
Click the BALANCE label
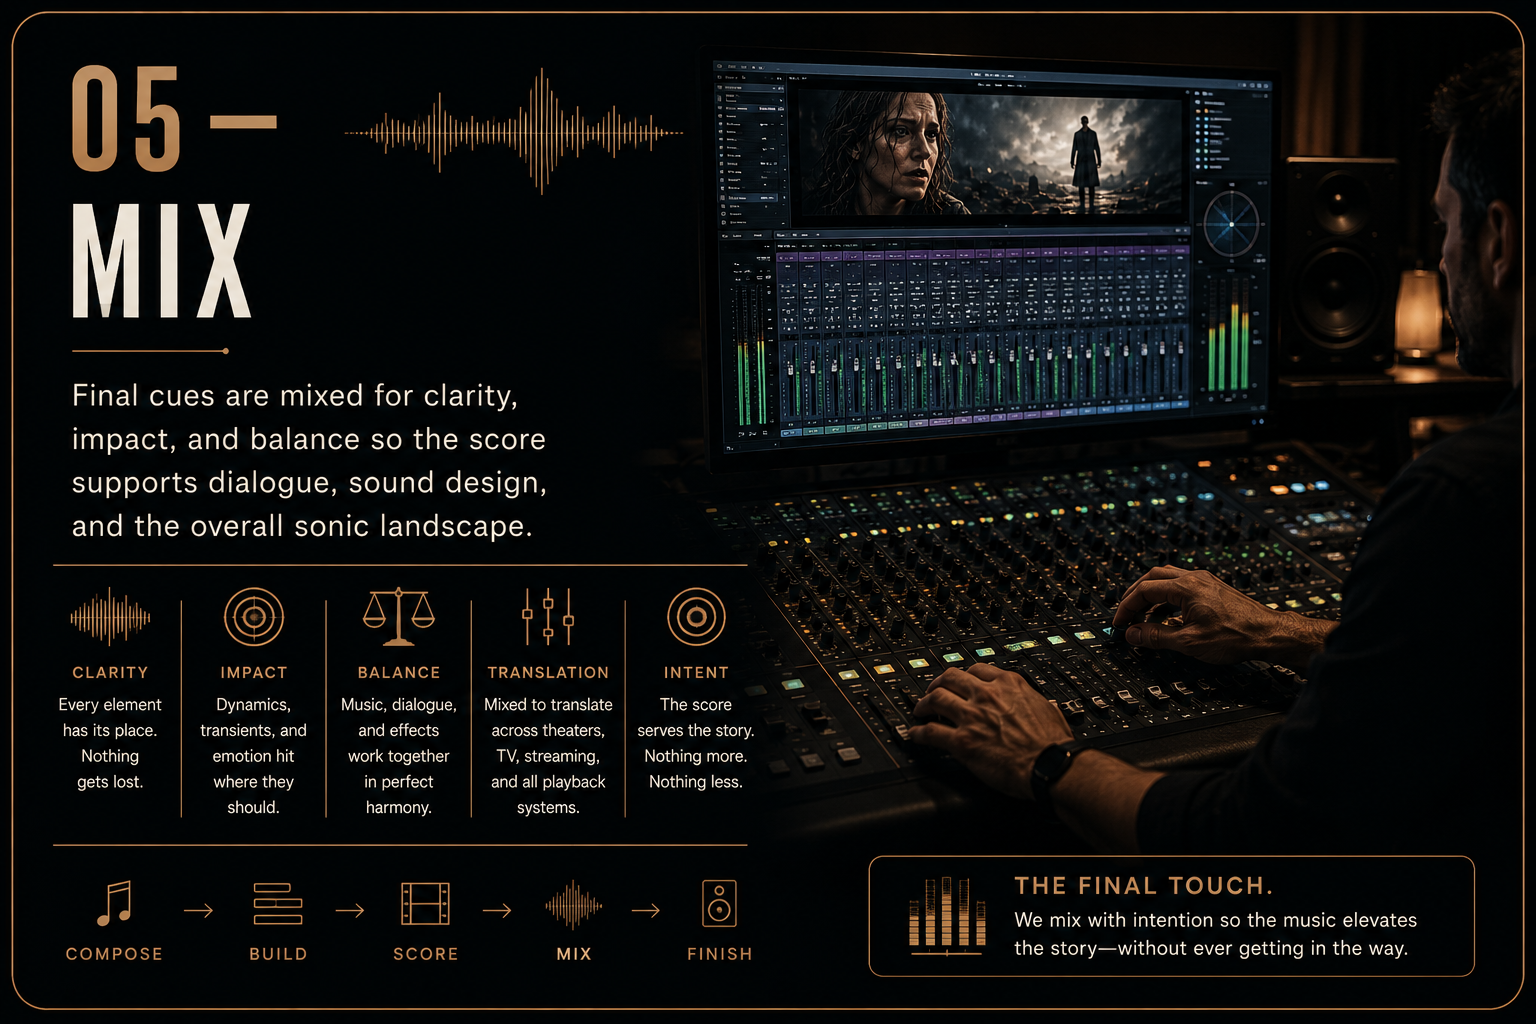click(x=399, y=673)
